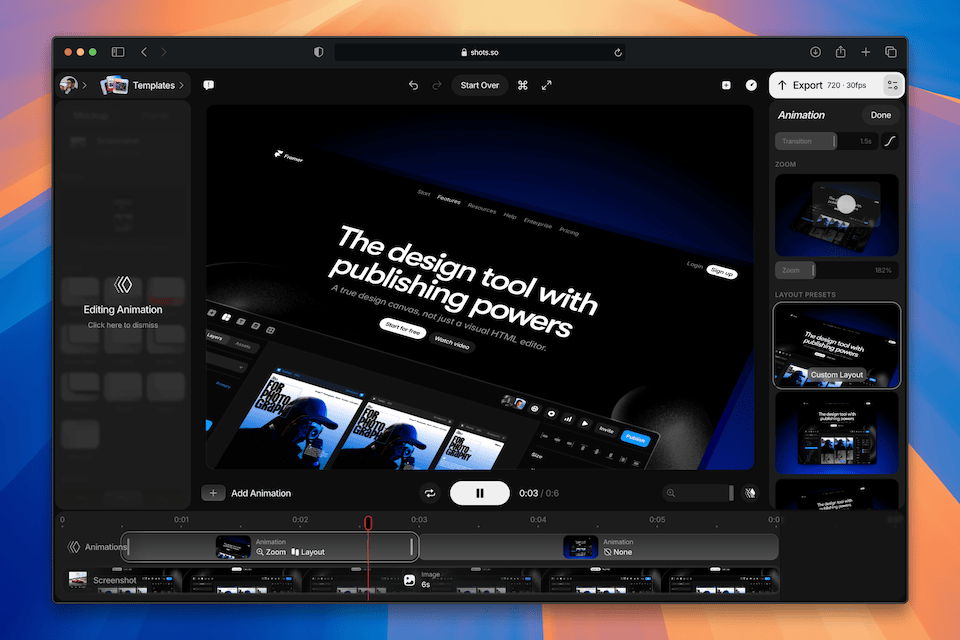Open the workspace switcher chevron beside the avatar
The height and width of the screenshot is (640, 960).
[84, 85]
